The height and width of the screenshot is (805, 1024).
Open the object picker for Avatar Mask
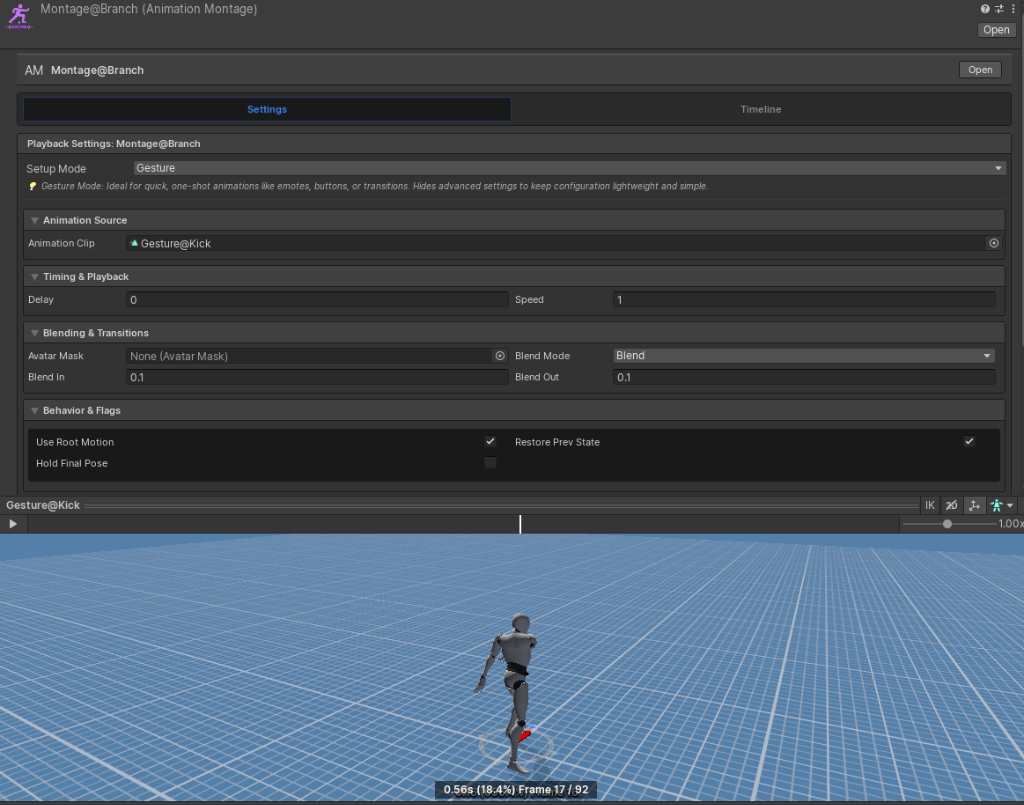(500, 356)
